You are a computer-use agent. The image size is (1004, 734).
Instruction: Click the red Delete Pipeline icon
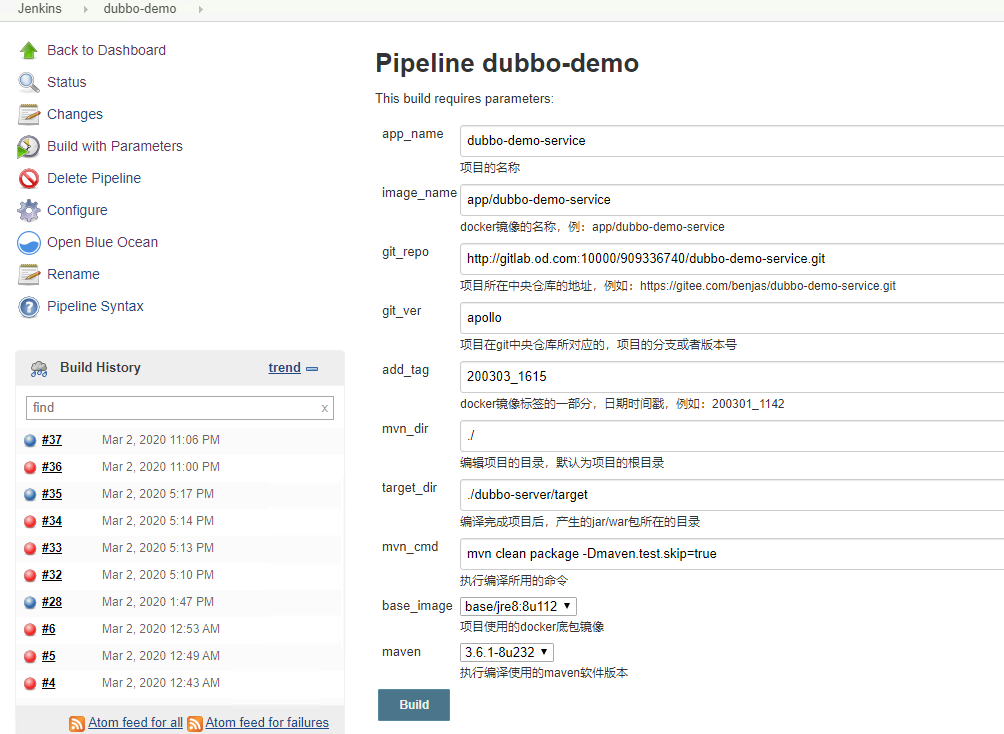click(x=29, y=178)
